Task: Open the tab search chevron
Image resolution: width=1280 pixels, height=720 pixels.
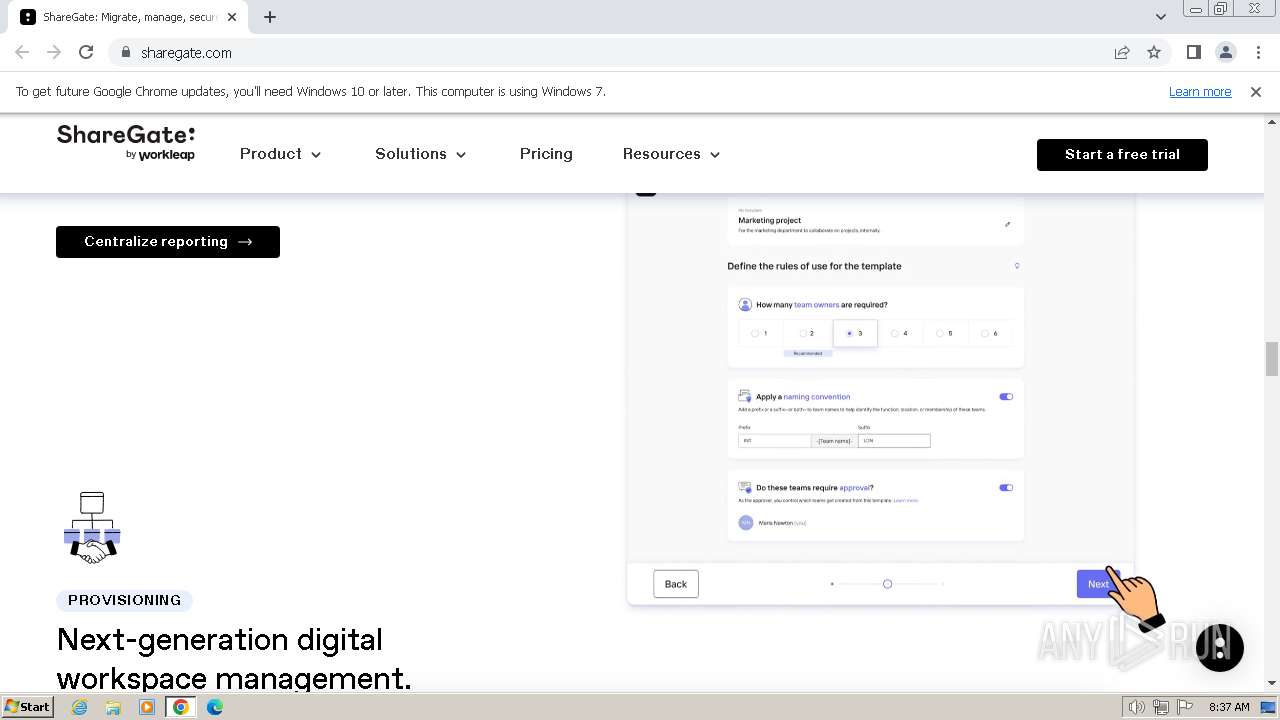Action: click(x=1160, y=16)
